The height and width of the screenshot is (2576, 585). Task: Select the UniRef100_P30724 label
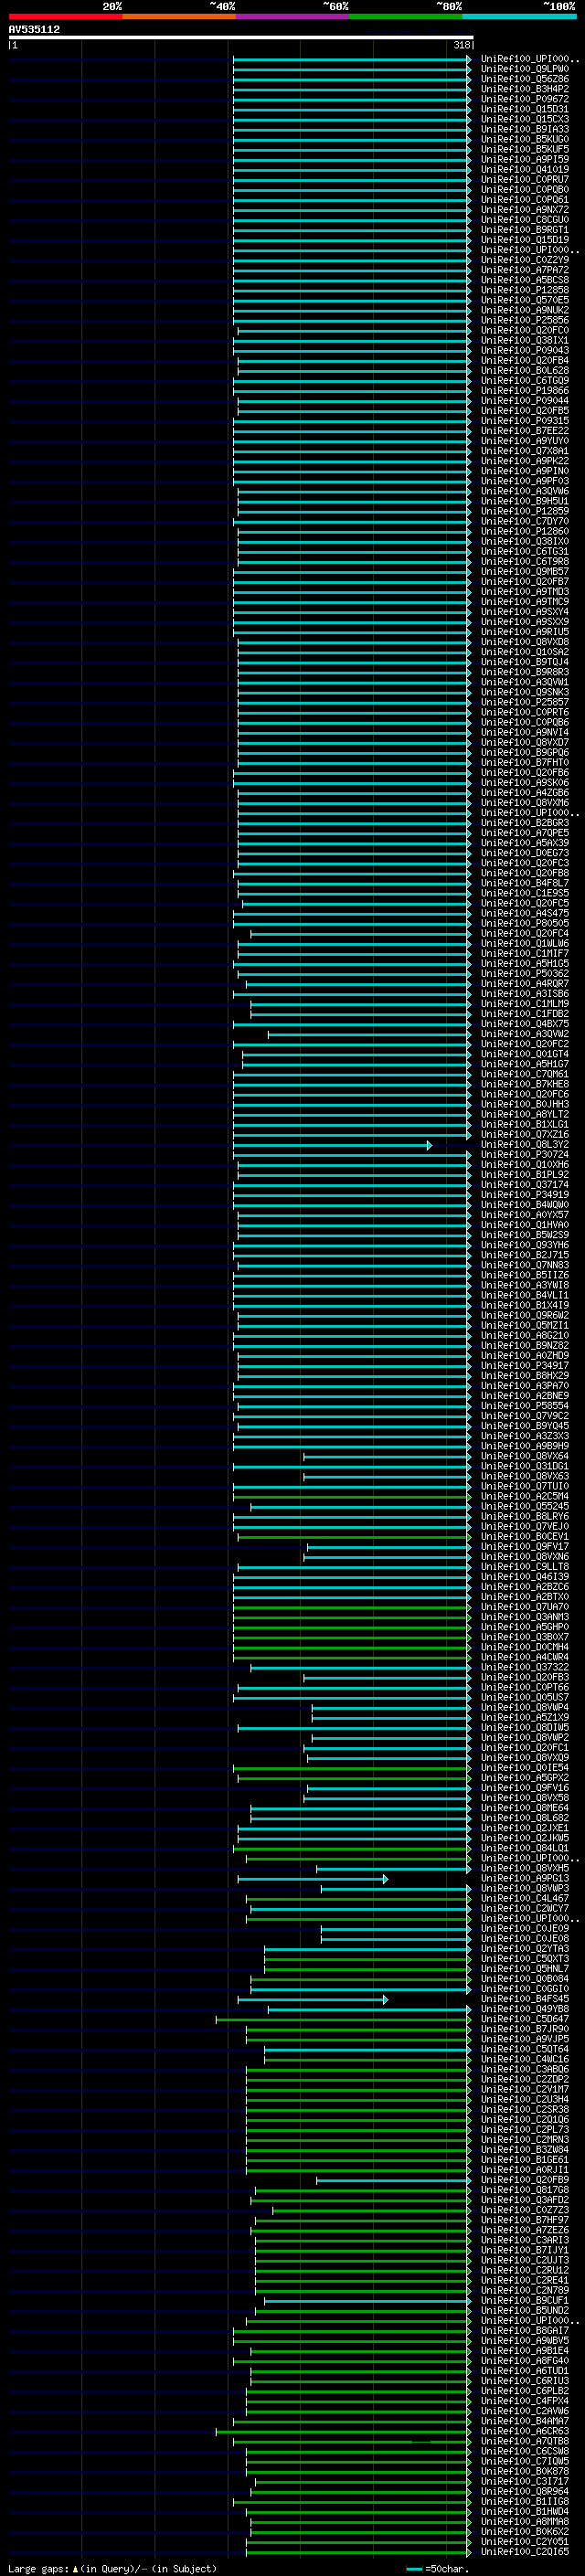[524, 1154]
